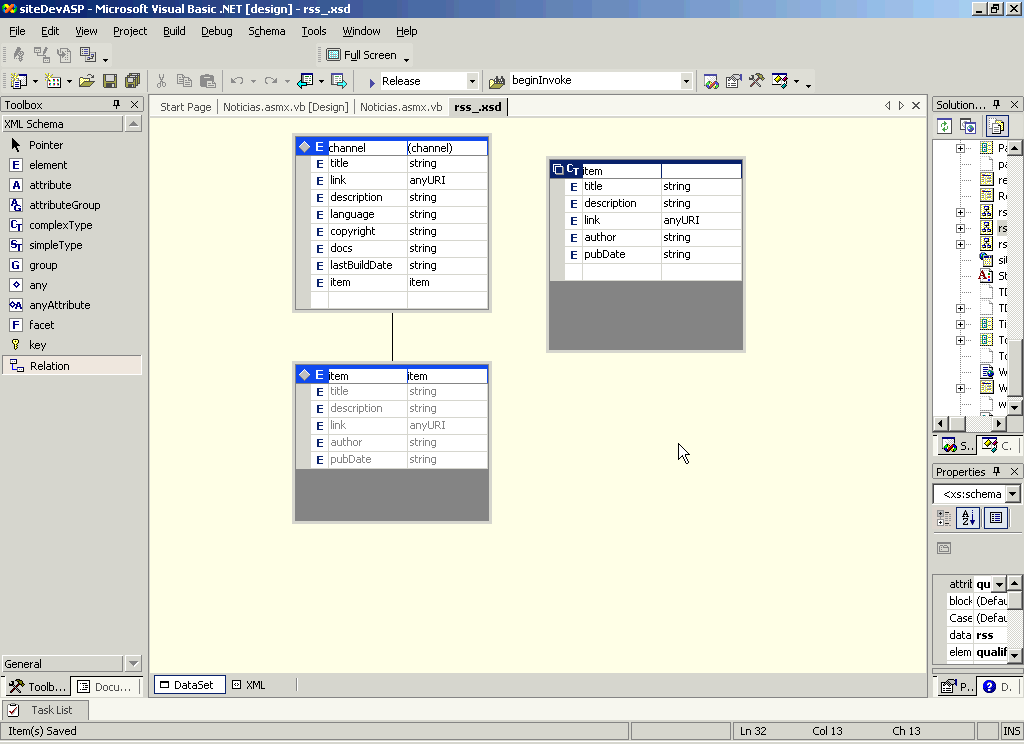
Task: Choose the simpleType toolbox item
Action: click(55, 245)
